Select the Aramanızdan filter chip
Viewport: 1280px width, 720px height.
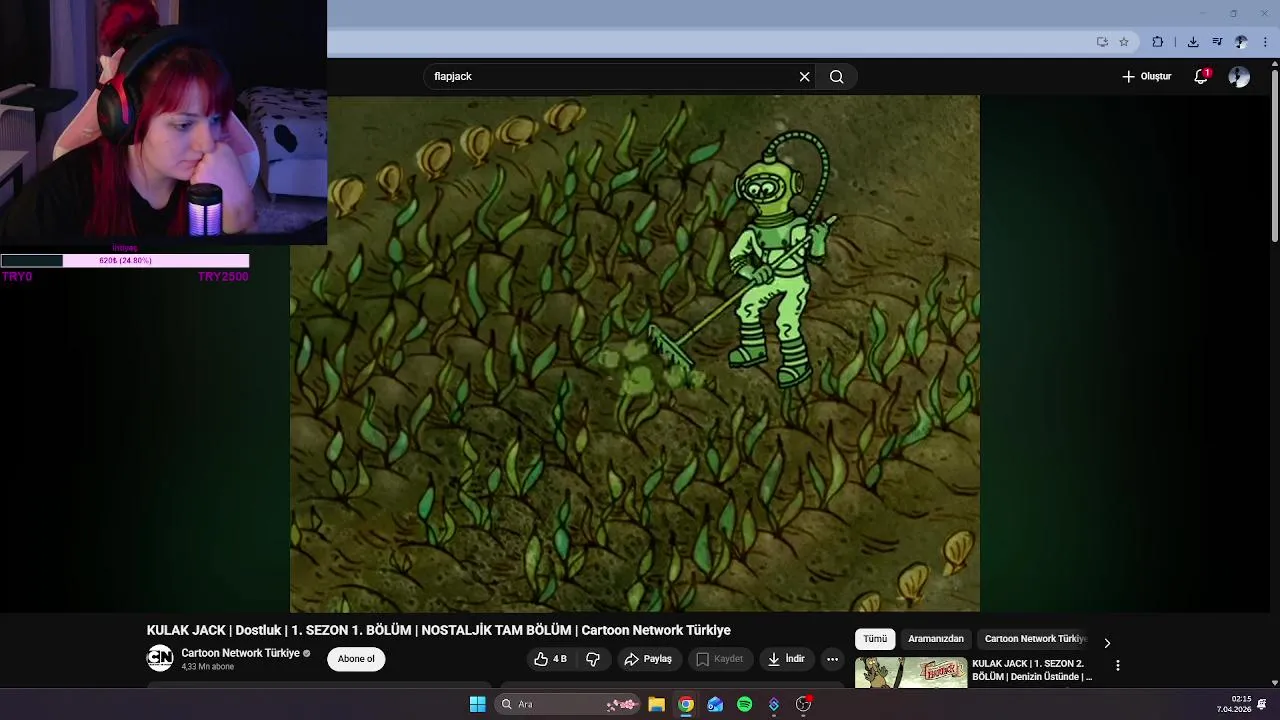click(x=936, y=639)
